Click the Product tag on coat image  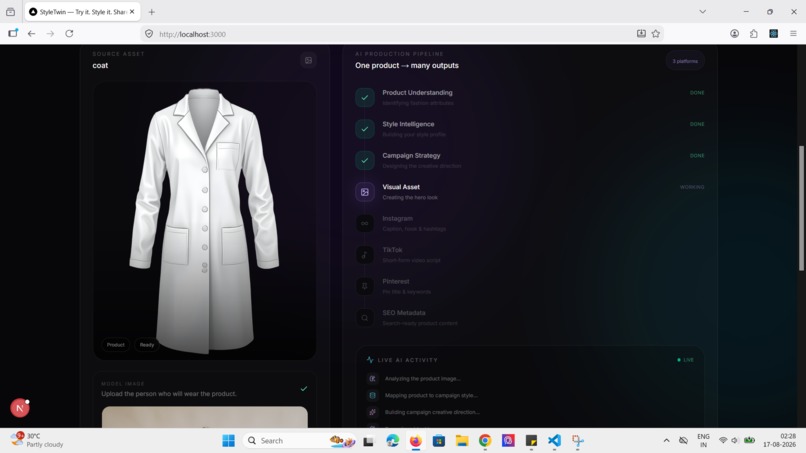pos(116,345)
